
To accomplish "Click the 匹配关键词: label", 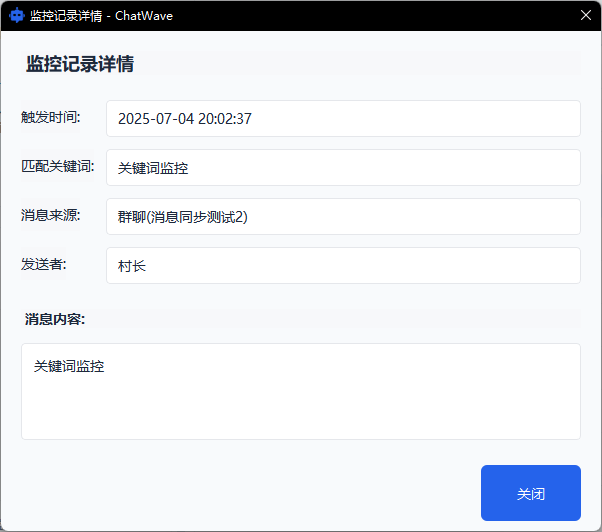I will tap(58, 166).
